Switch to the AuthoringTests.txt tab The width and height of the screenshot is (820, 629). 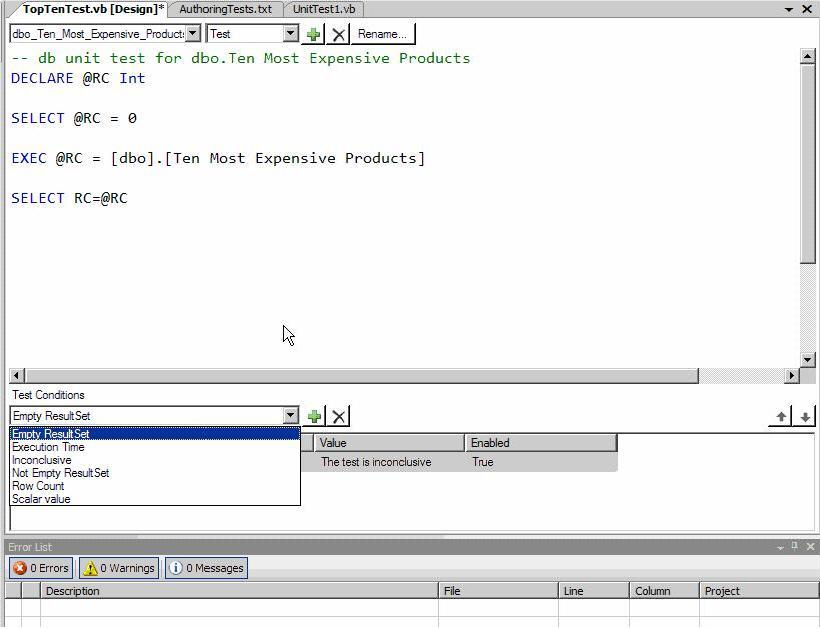pyautogui.click(x=225, y=9)
